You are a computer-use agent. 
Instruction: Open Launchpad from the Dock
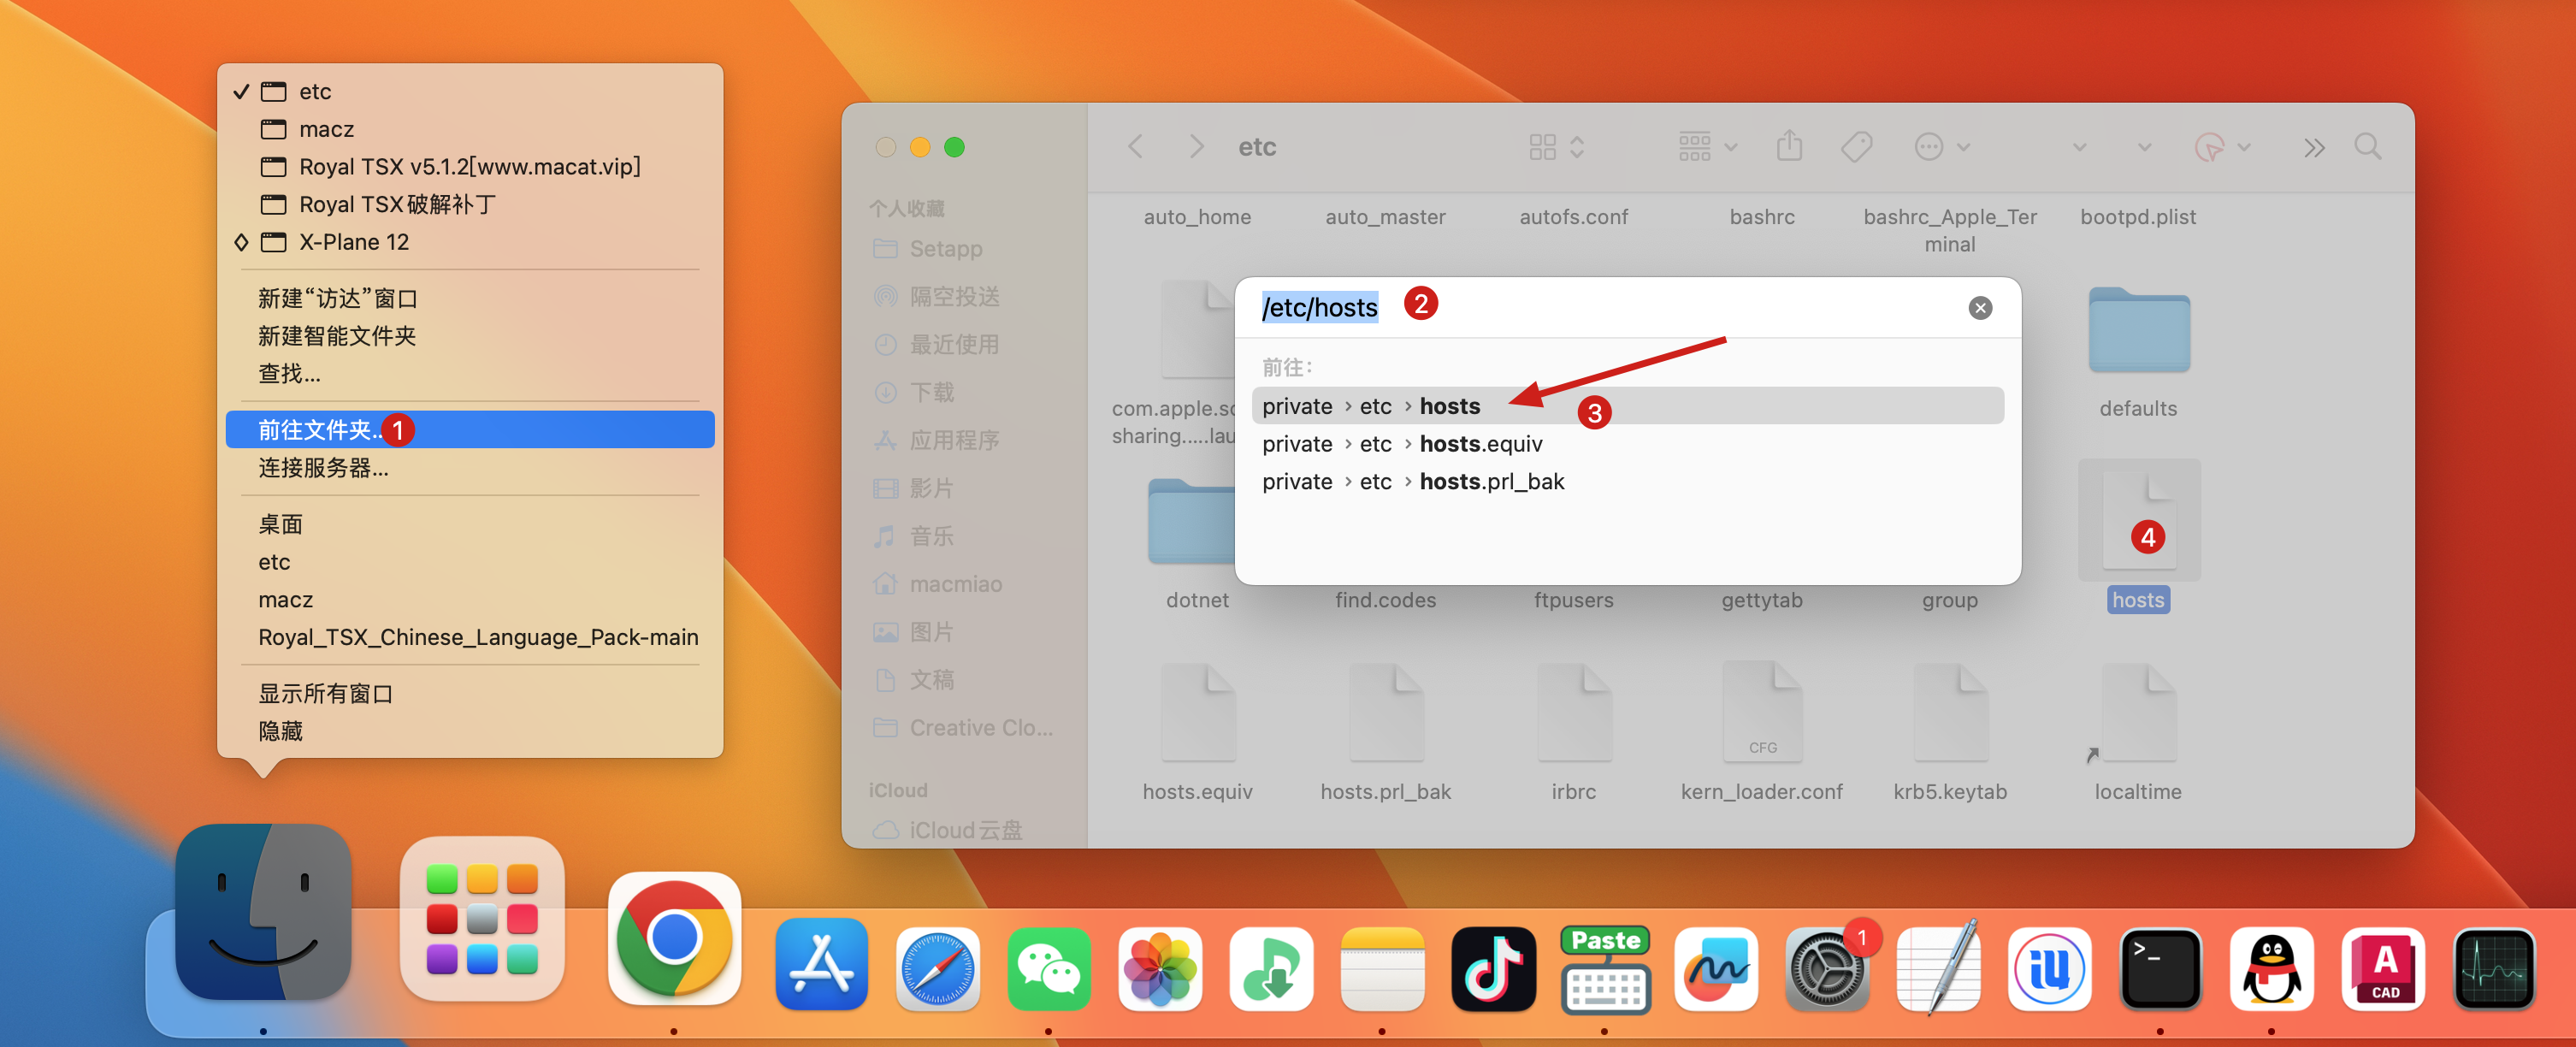[482, 919]
